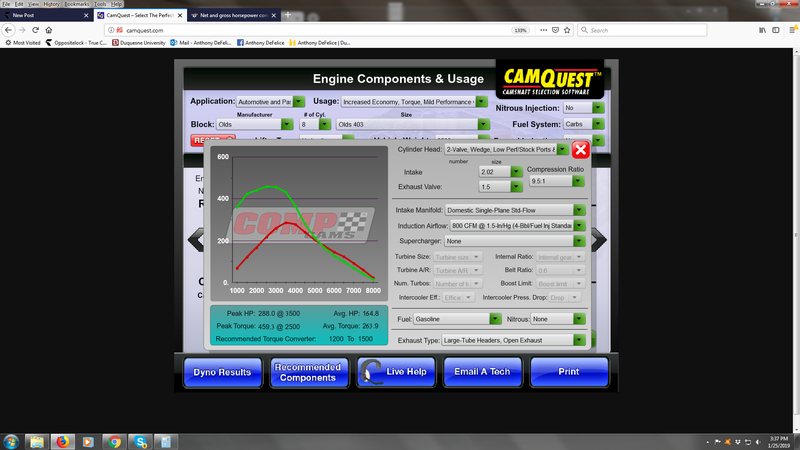800x450 pixels.
Task: Open the Fuel type dropdown
Action: click(495, 319)
